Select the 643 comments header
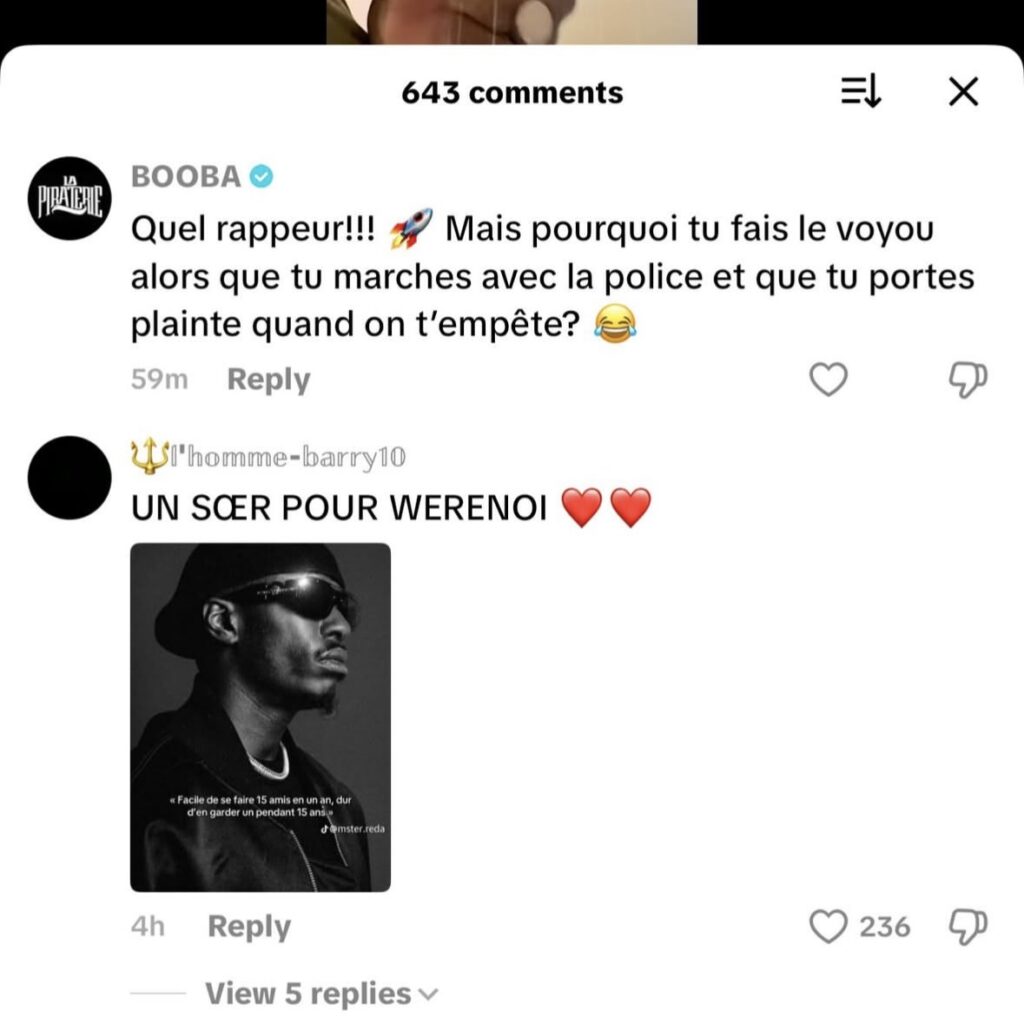Image resolution: width=1024 pixels, height=1024 pixels. 512,92
